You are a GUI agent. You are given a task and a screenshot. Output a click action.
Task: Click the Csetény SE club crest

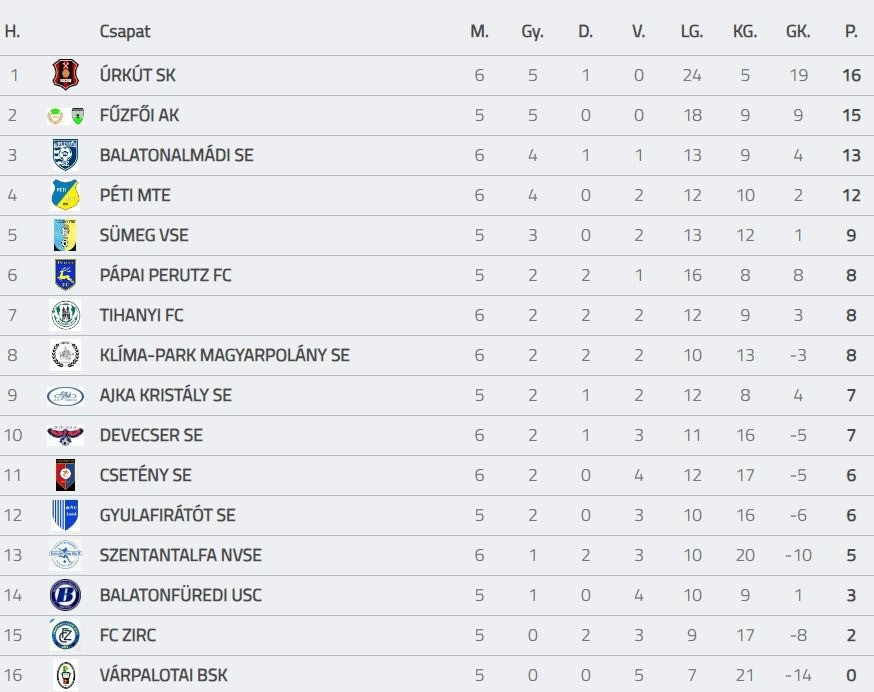(65, 475)
